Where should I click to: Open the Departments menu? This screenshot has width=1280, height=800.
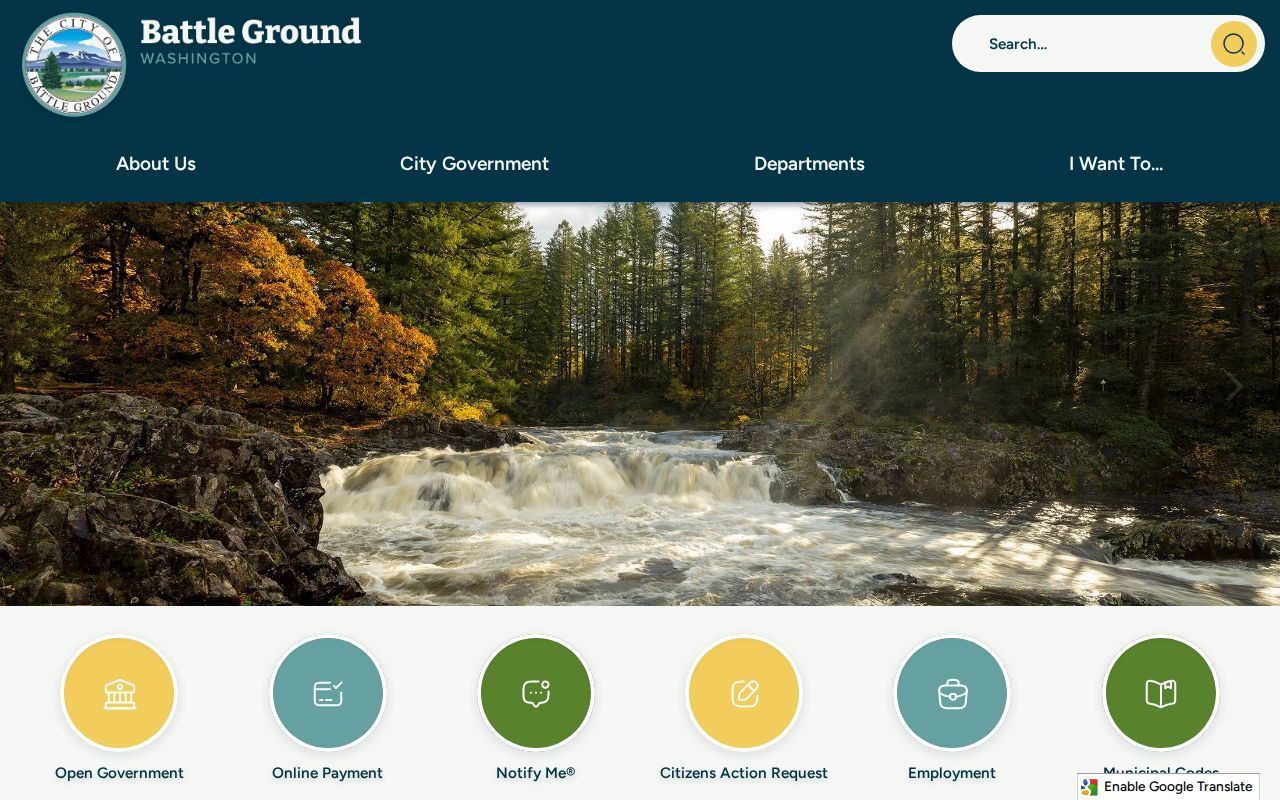(x=809, y=164)
